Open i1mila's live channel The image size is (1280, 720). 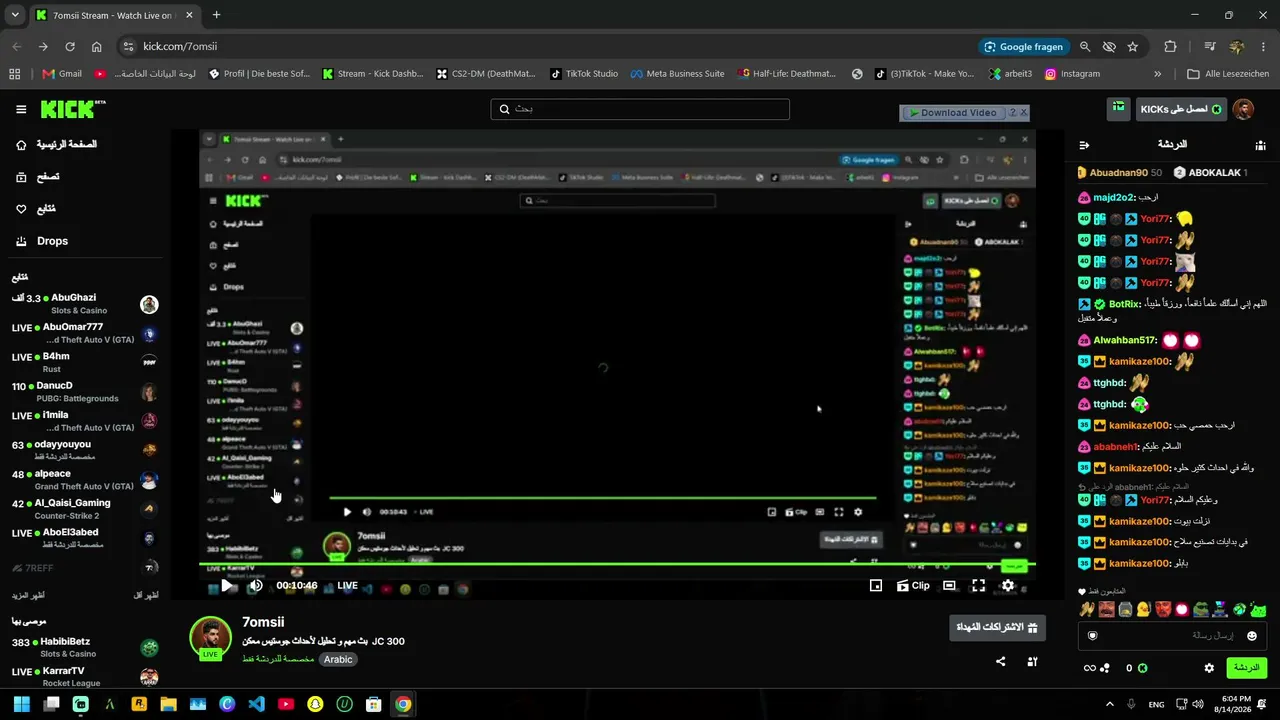pyautogui.click(x=85, y=421)
